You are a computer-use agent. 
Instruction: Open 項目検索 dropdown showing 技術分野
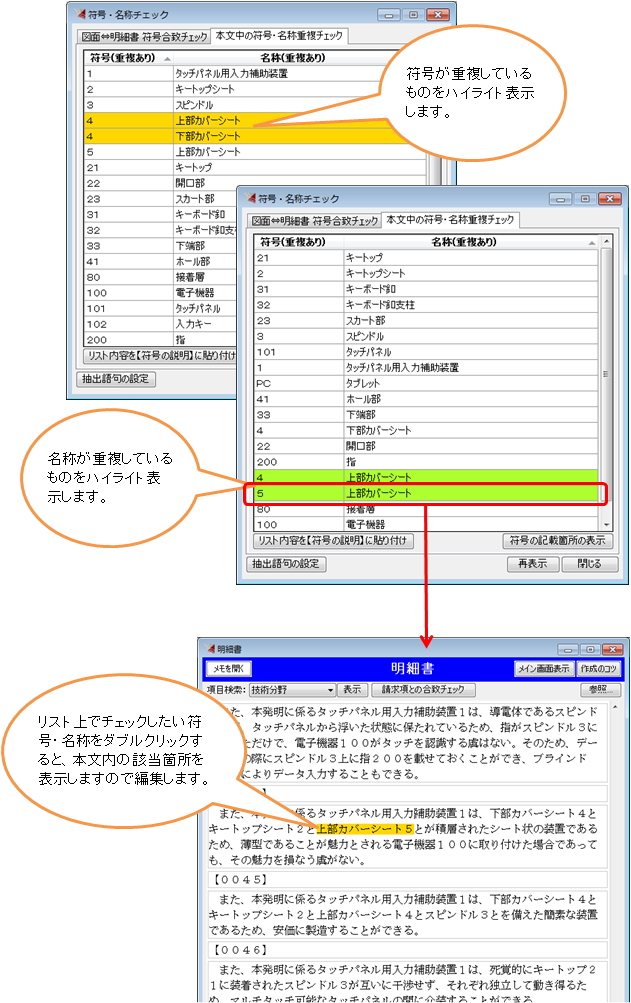292,690
